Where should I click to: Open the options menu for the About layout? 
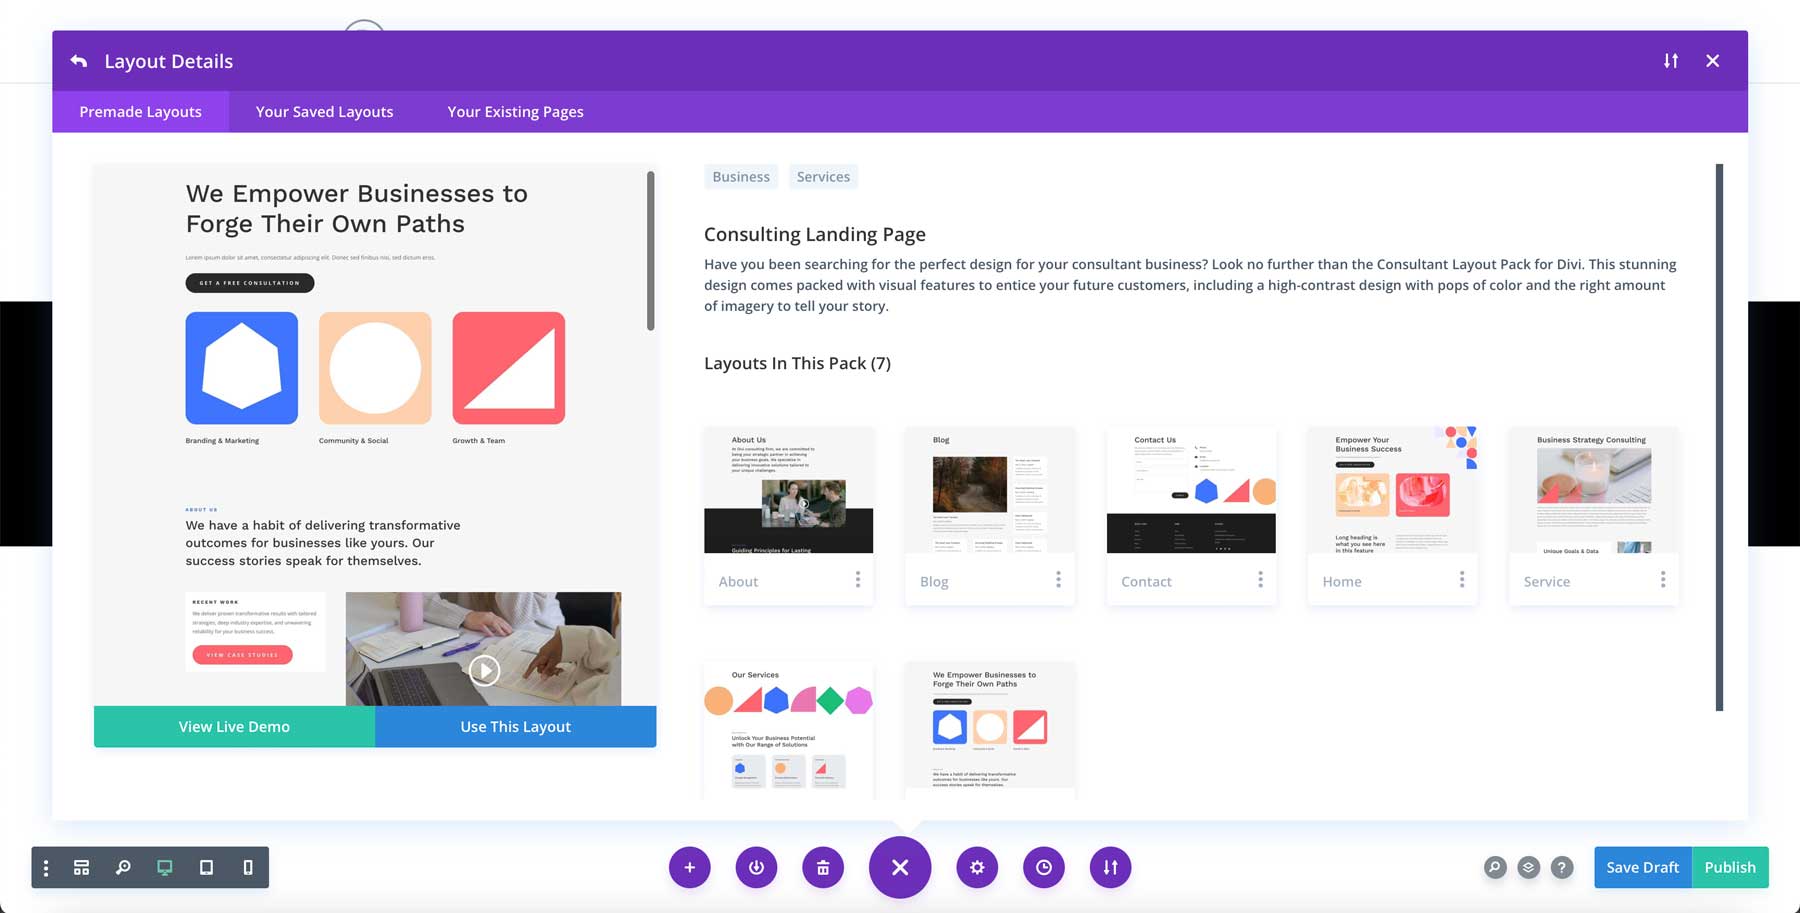858,580
